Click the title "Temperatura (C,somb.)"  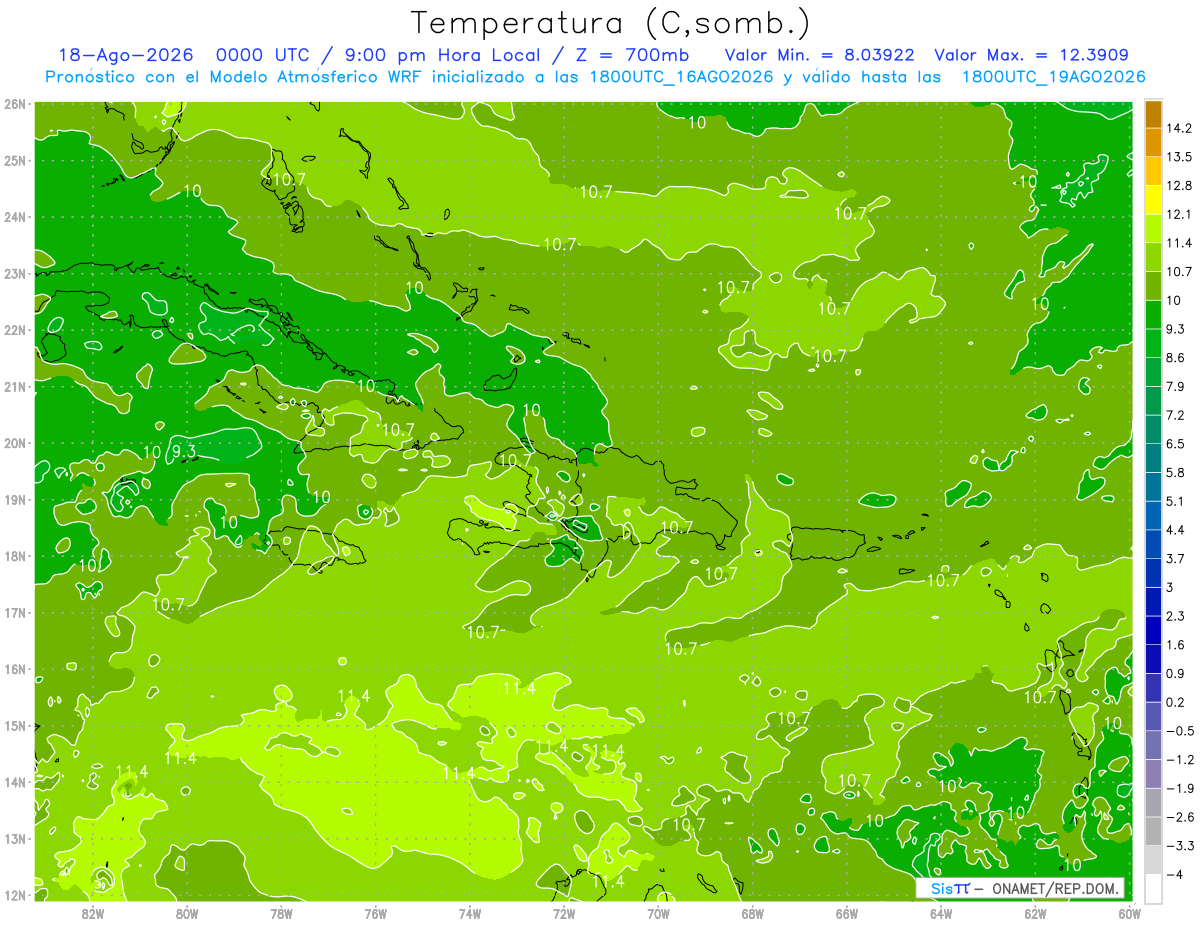[x=611, y=23]
